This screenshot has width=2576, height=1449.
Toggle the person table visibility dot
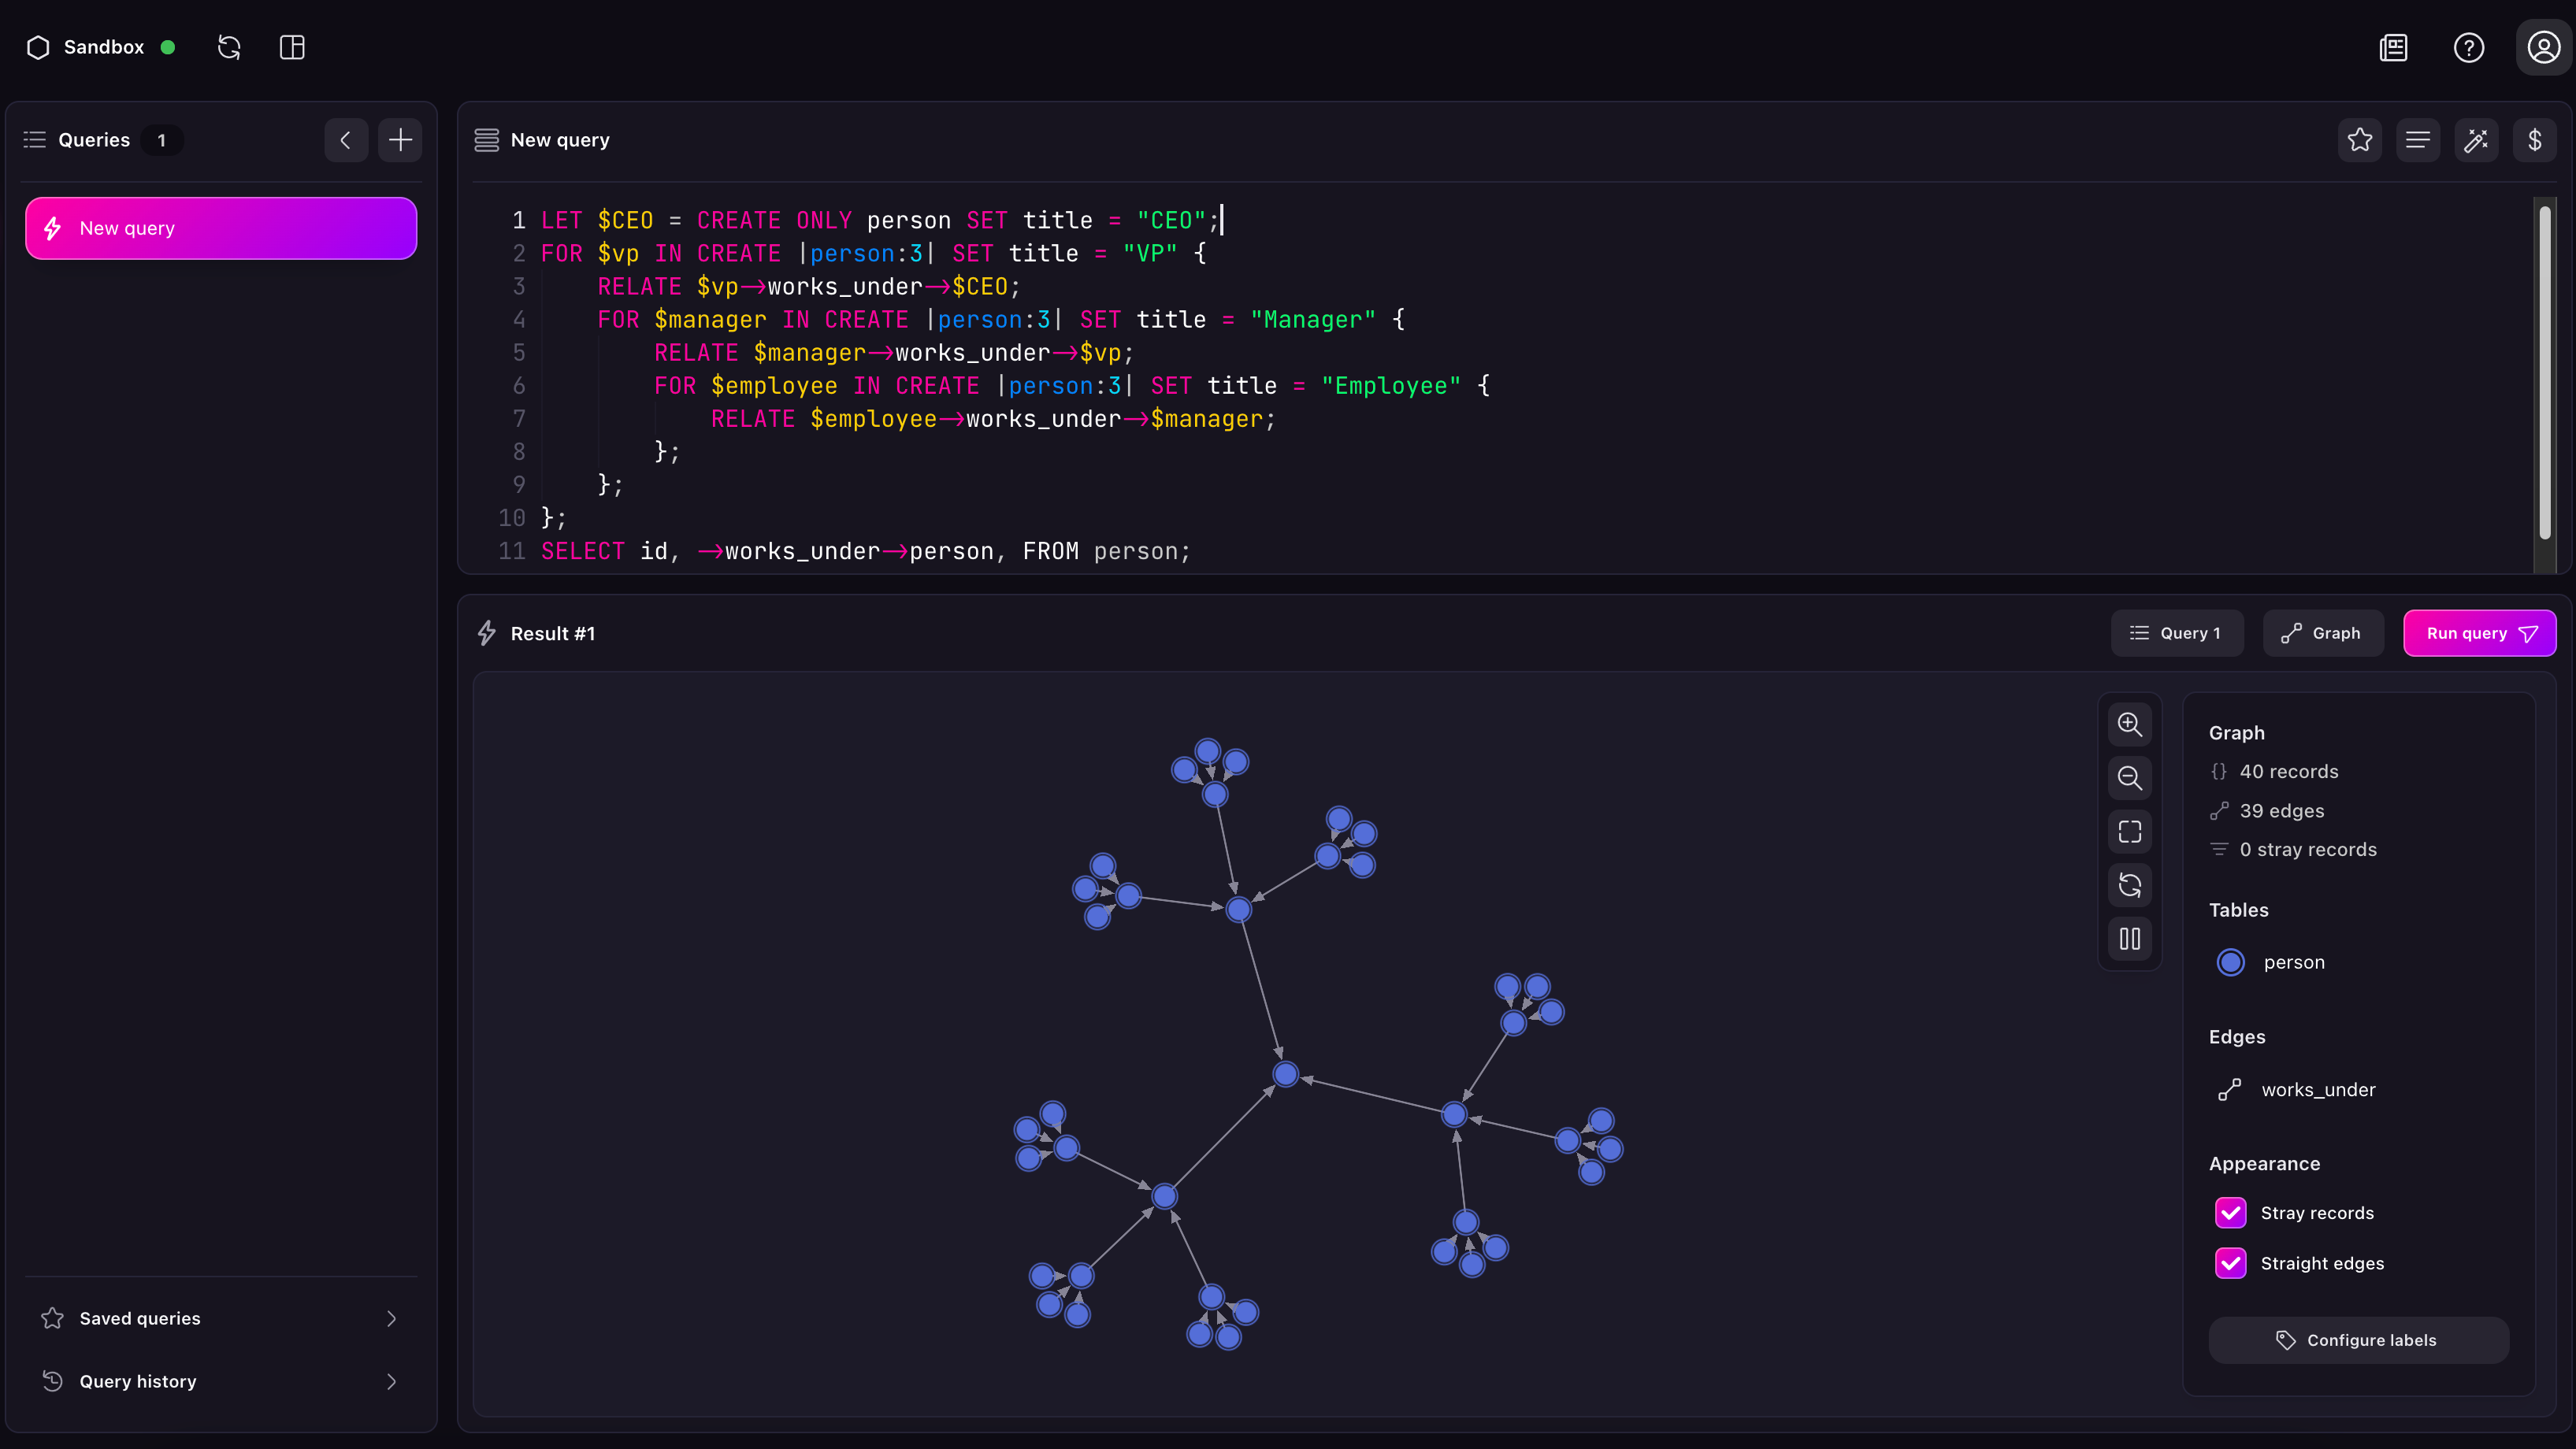2231,962
